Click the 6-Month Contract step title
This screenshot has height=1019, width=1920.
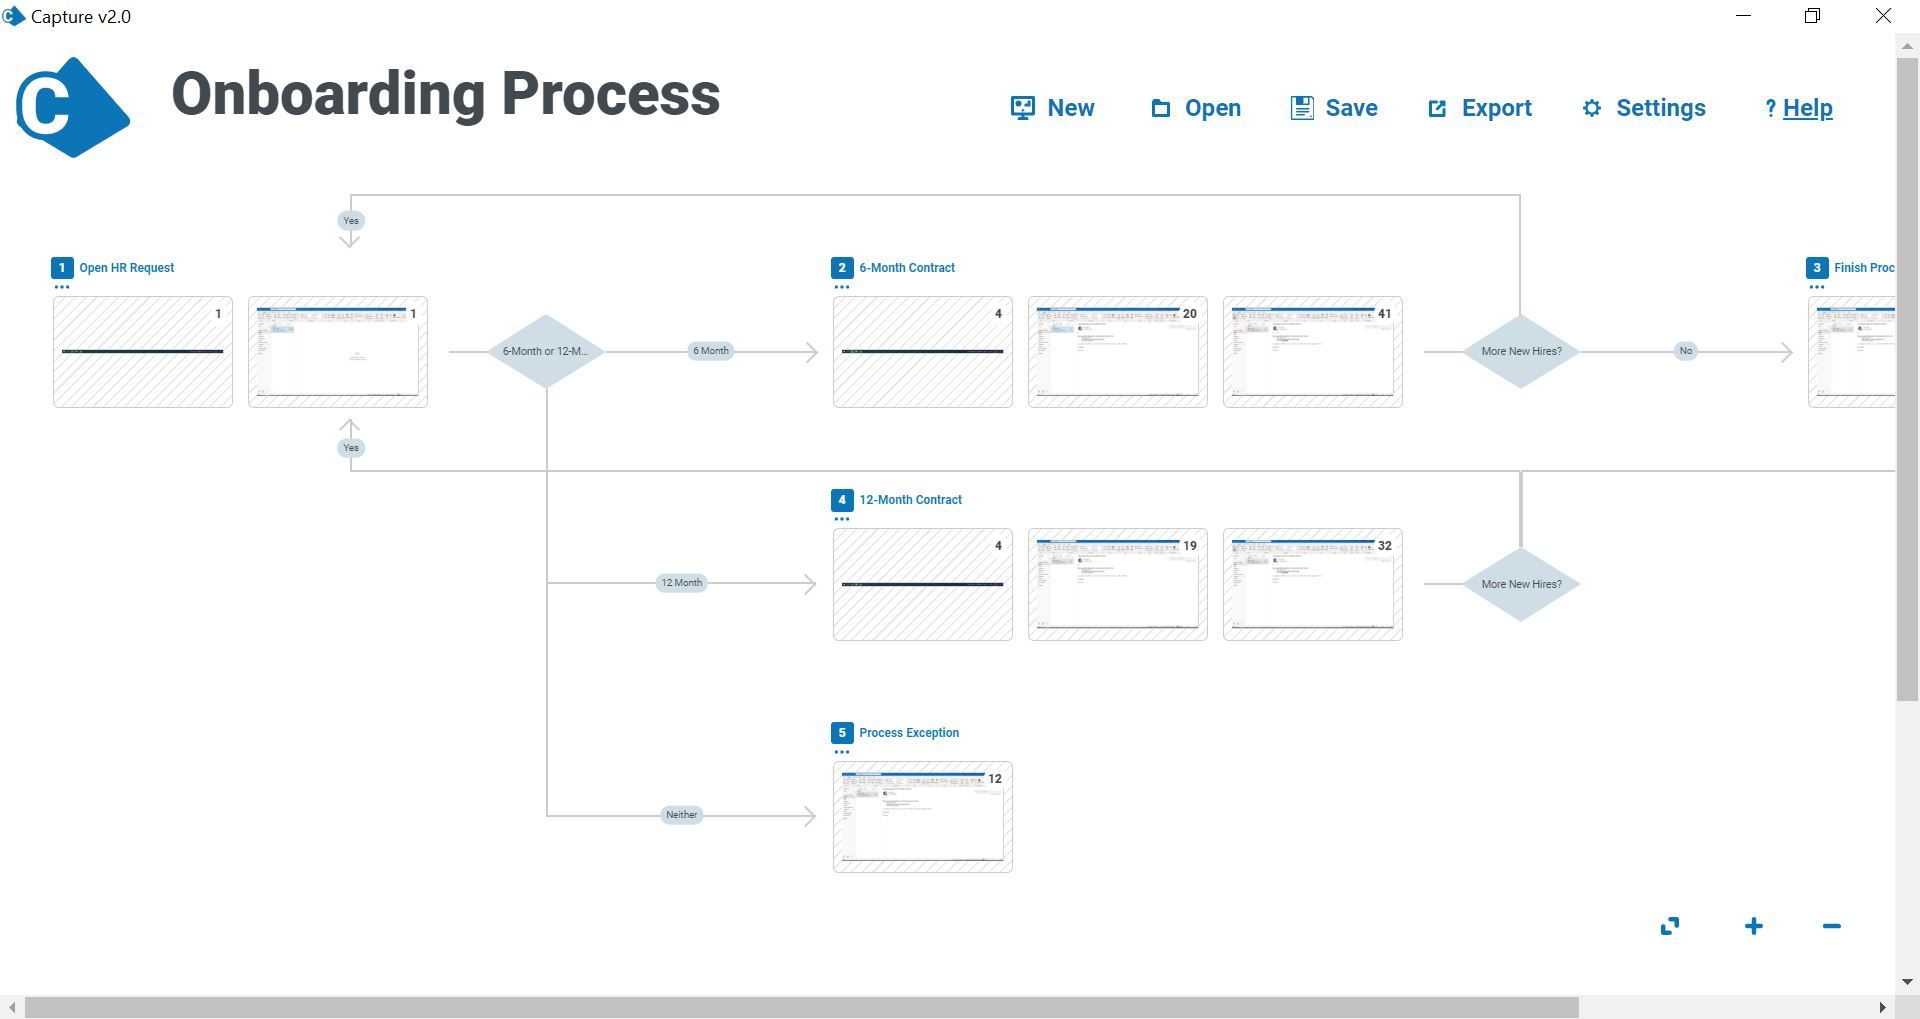tap(907, 268)
